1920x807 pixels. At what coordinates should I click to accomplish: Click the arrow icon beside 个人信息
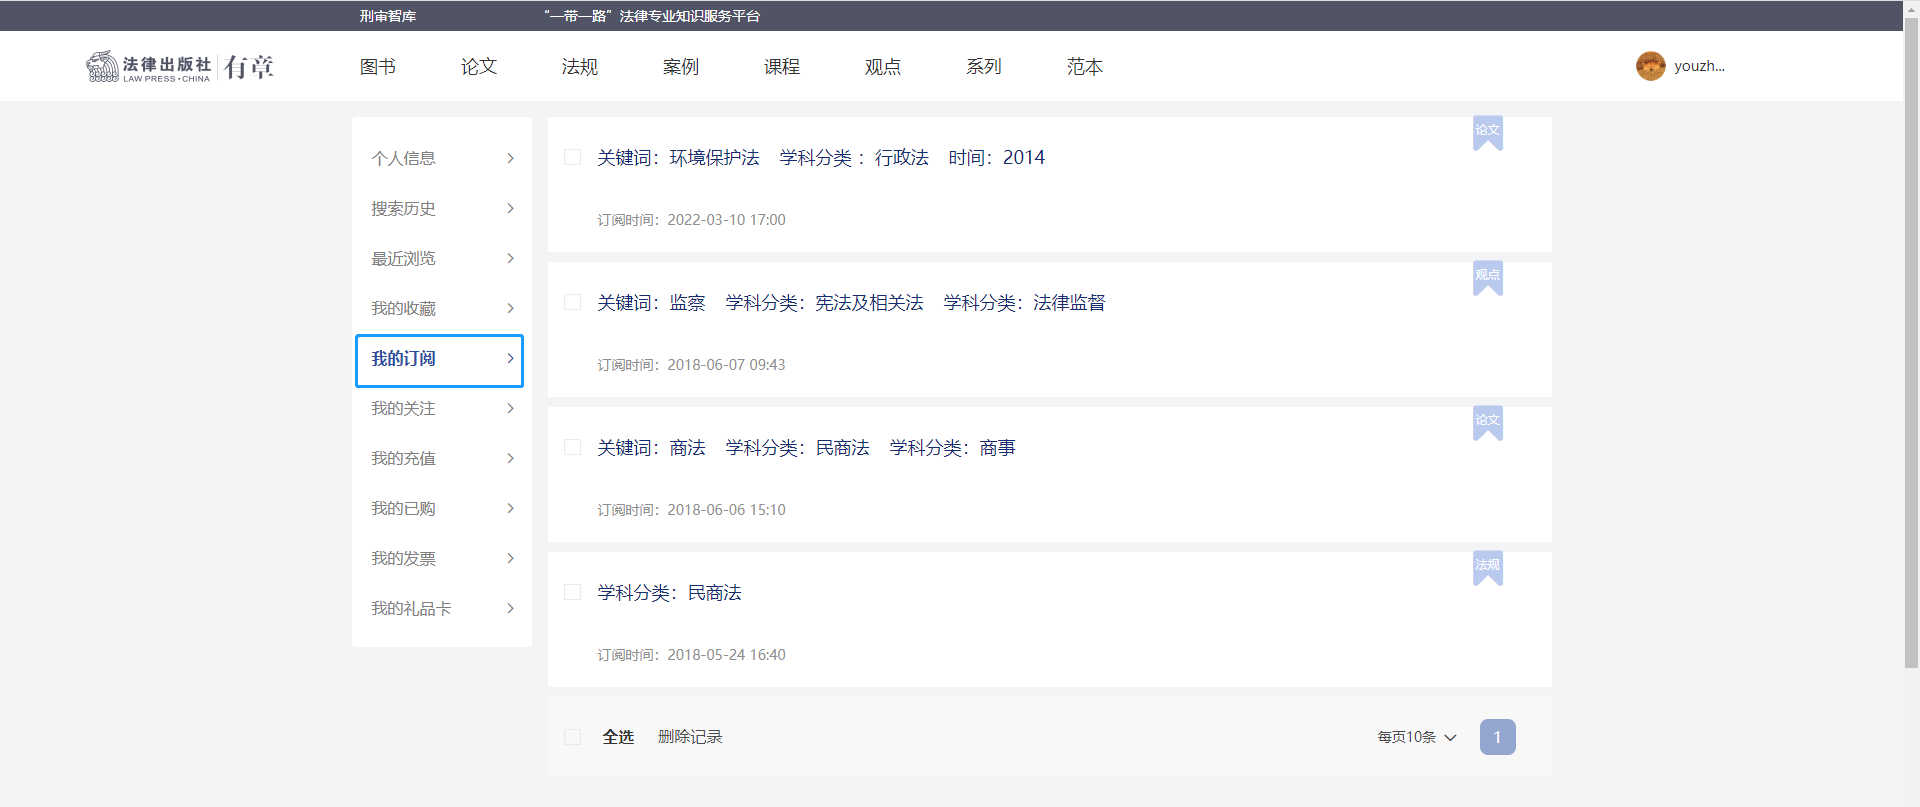coord(510,158)
